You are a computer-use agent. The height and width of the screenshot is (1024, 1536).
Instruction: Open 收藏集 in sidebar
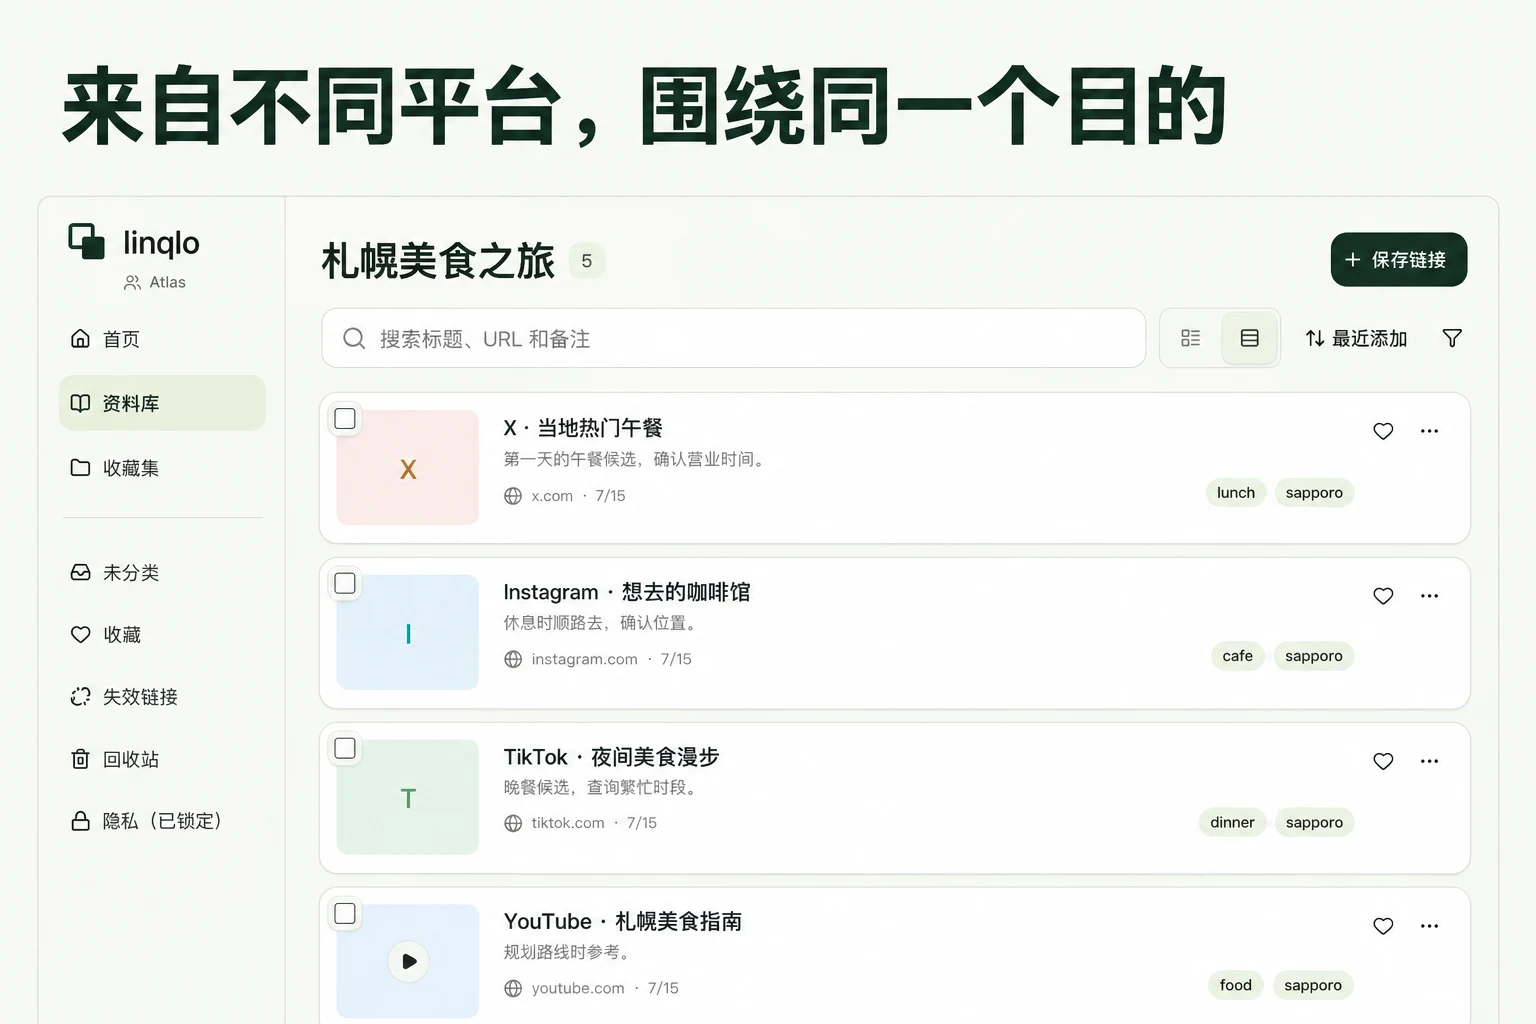(x=162, y=467)
